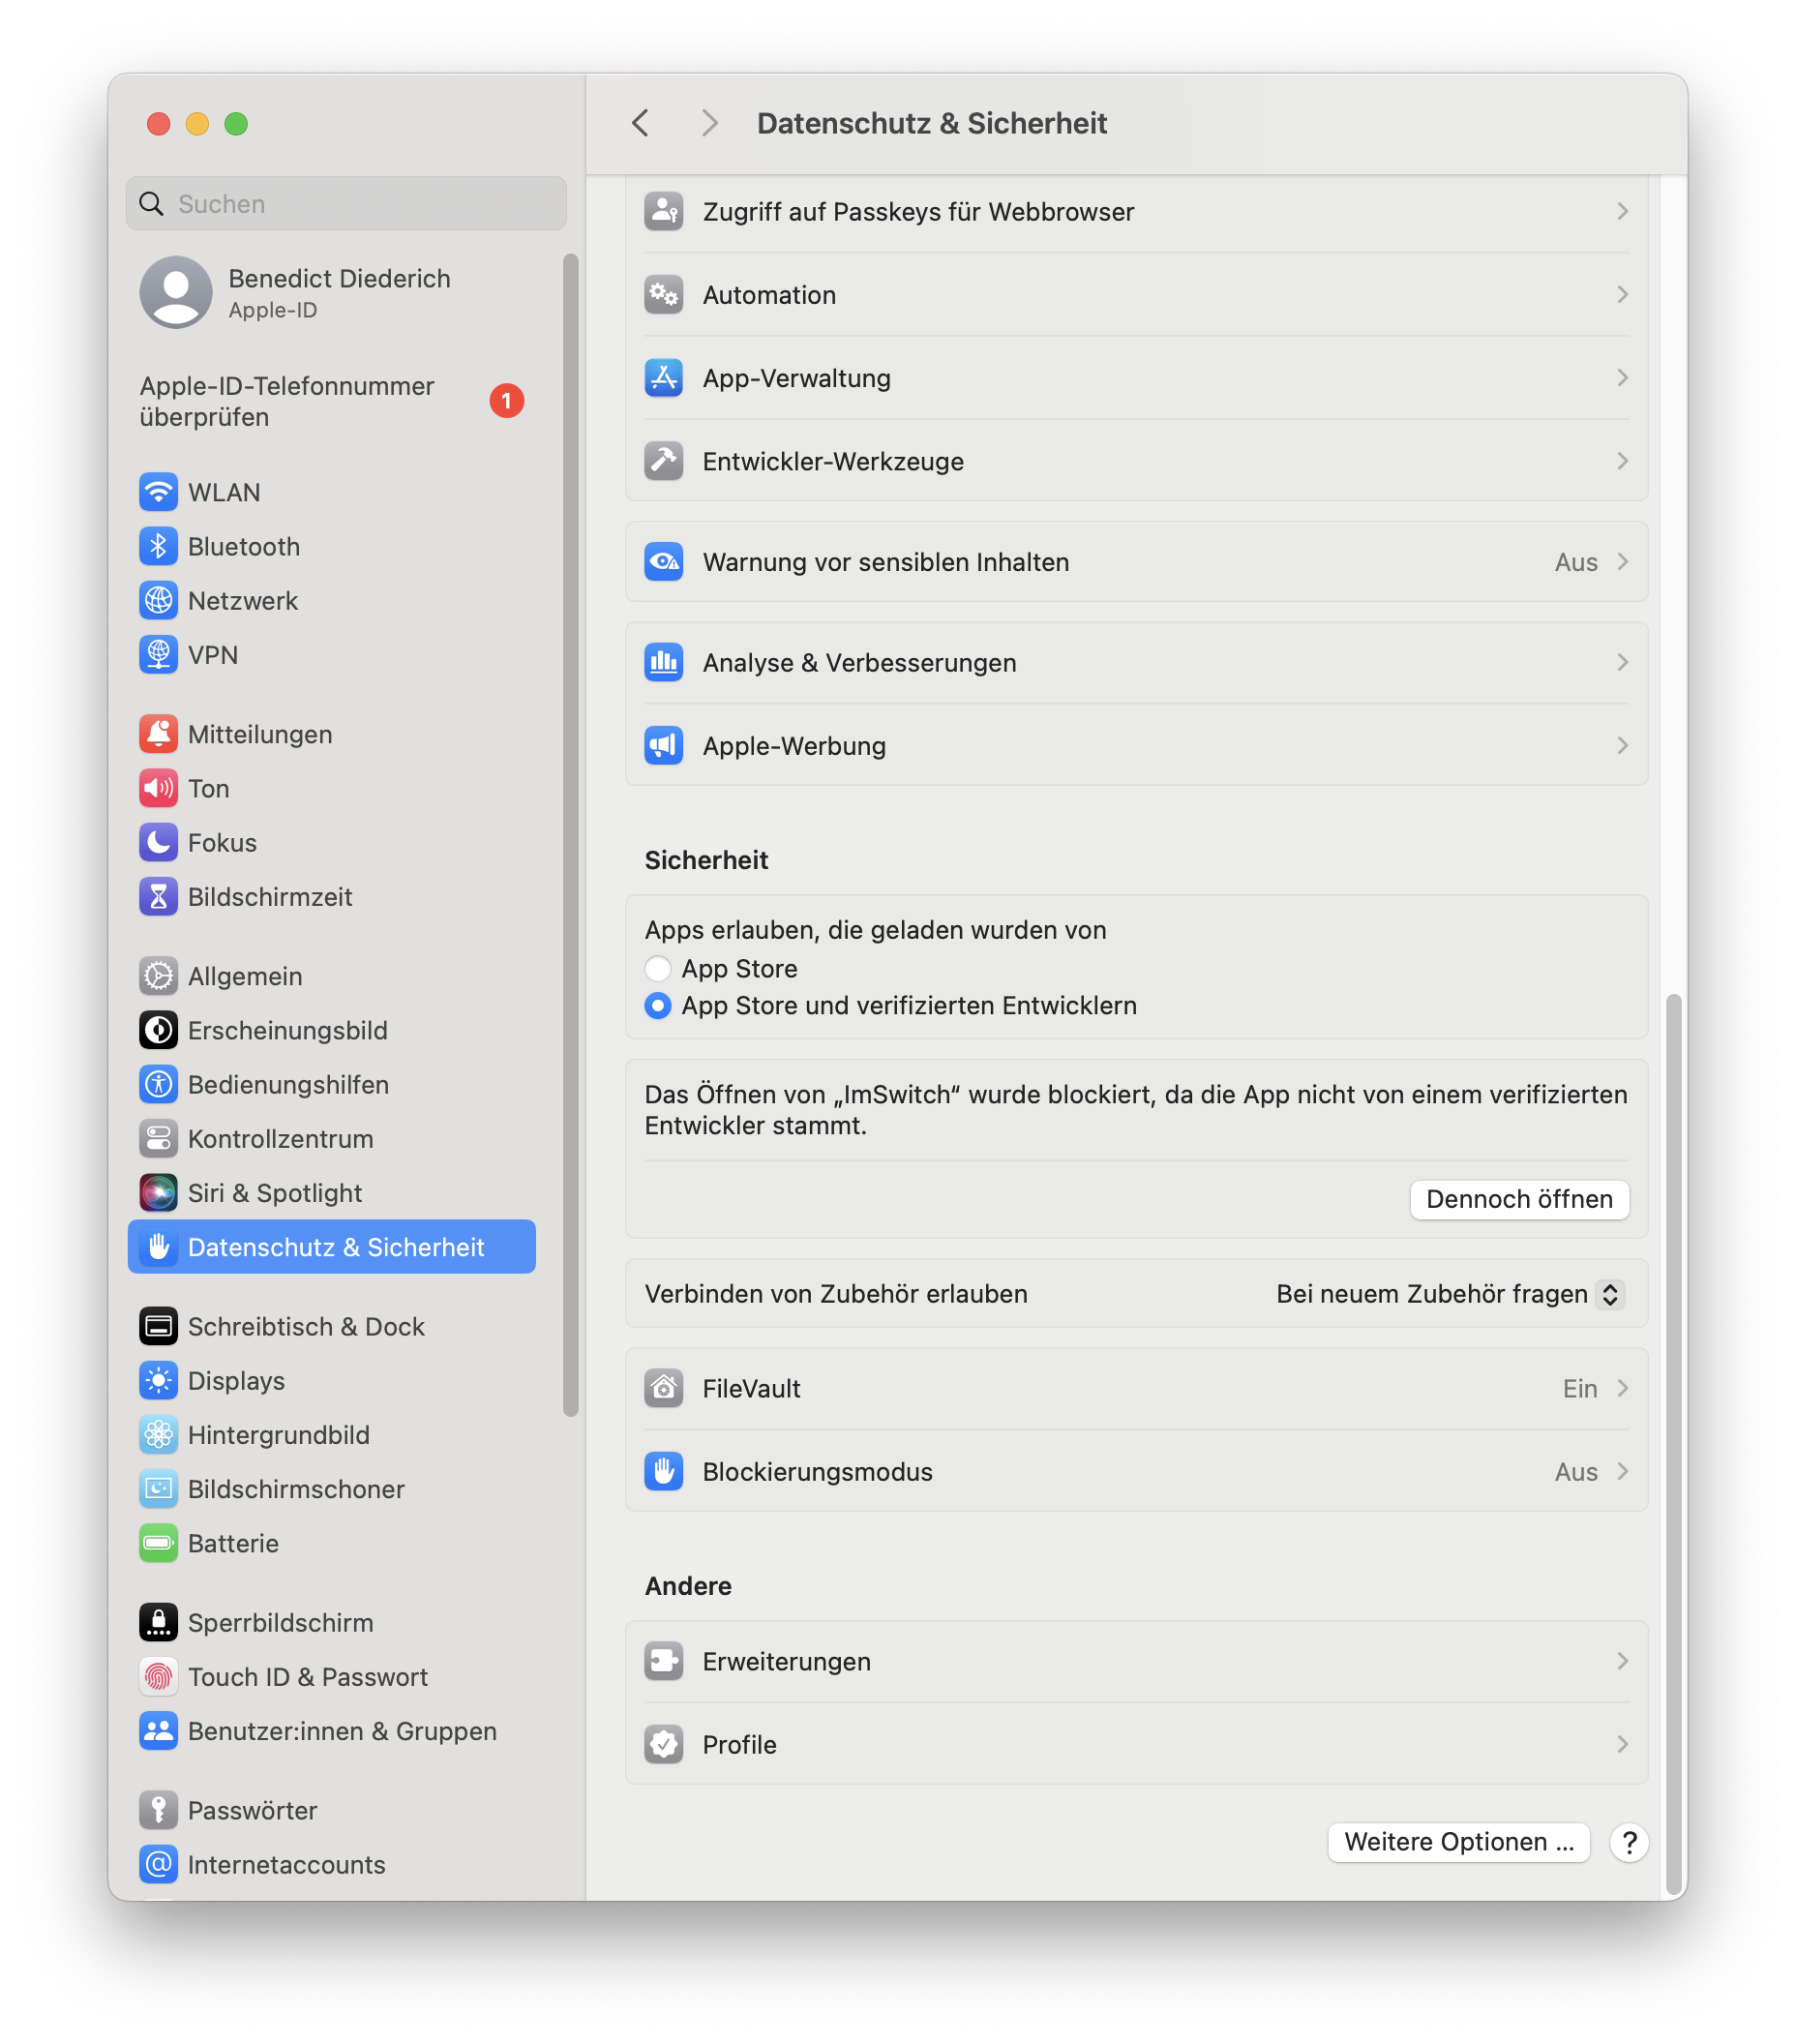Click the Passkeys person-key icon
Image resolution: width=1796 pixels, height=2044 pixels.
coord(664,212)
